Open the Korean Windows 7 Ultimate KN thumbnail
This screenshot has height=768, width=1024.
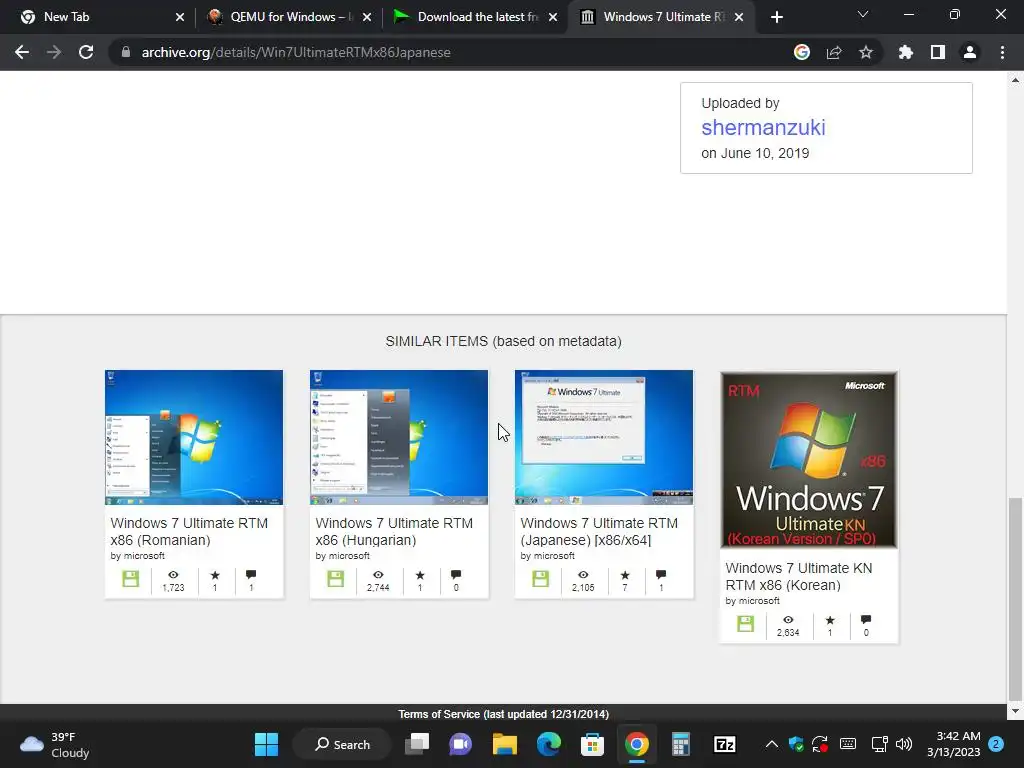[x=808, y=460]
